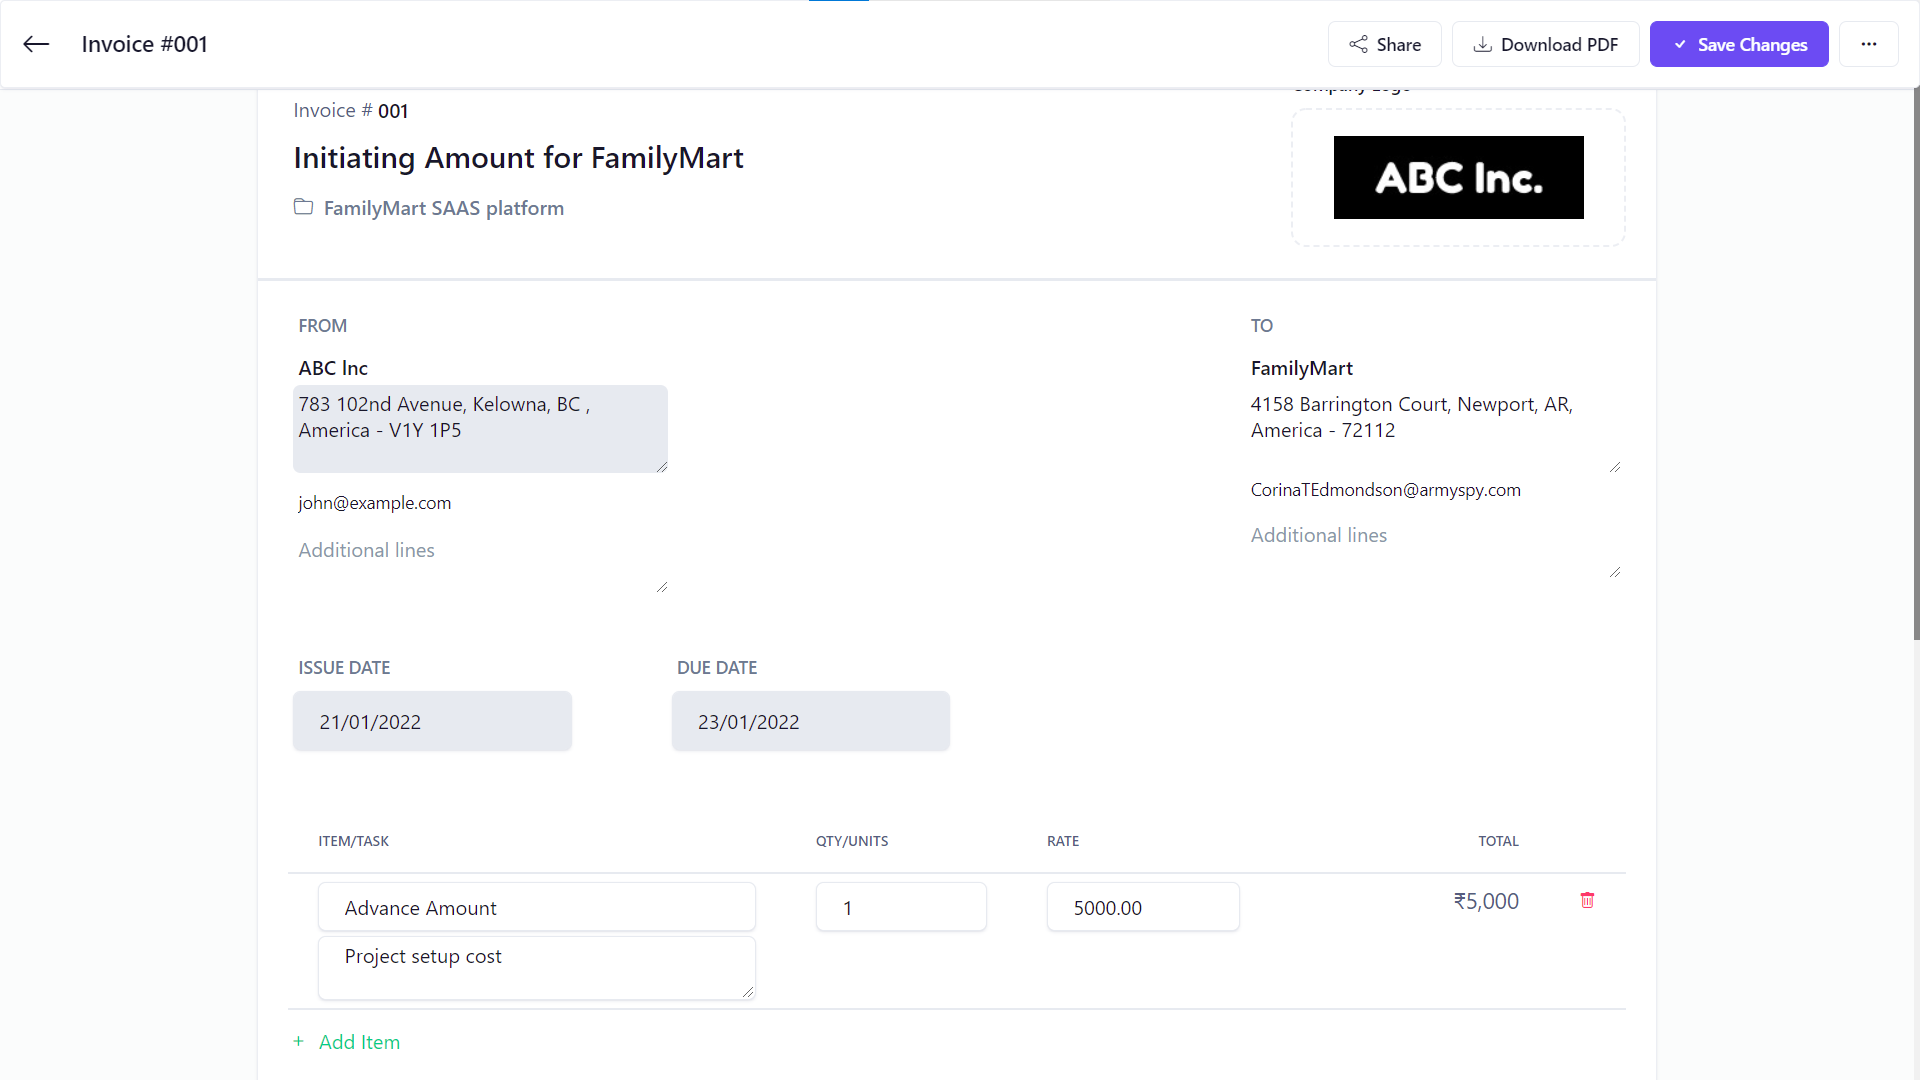Download the invoice as PDF
This screenshot has height=1080, width=1920.
[1545, 44]
